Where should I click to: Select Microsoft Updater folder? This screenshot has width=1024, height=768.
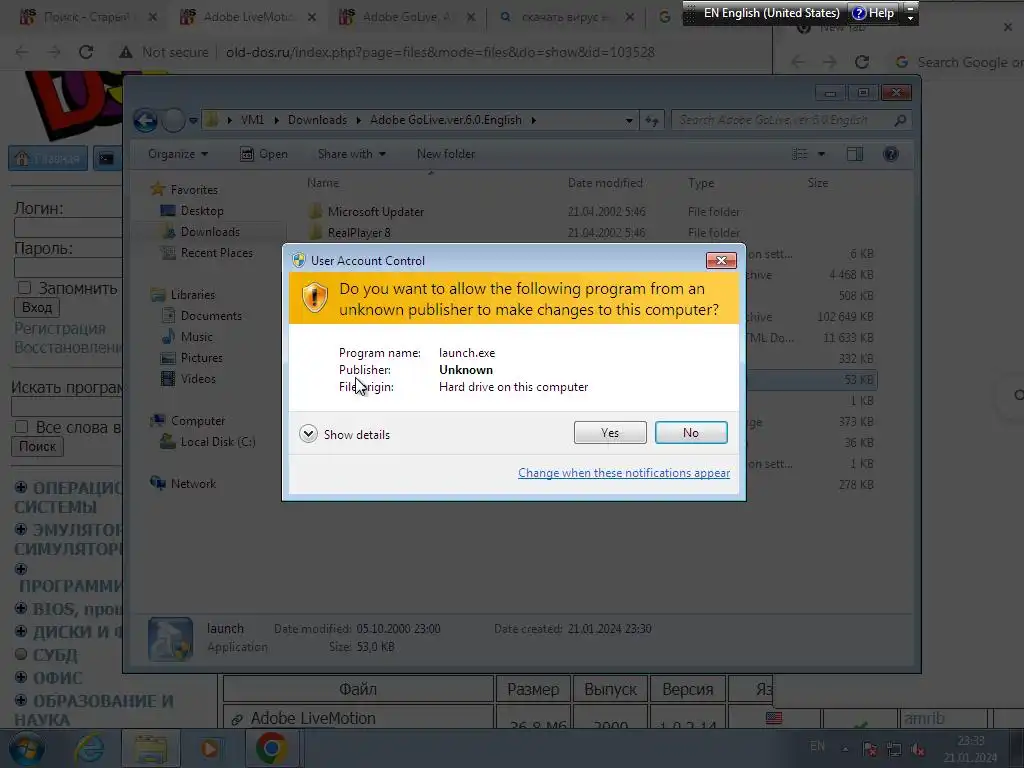[376, 212]
